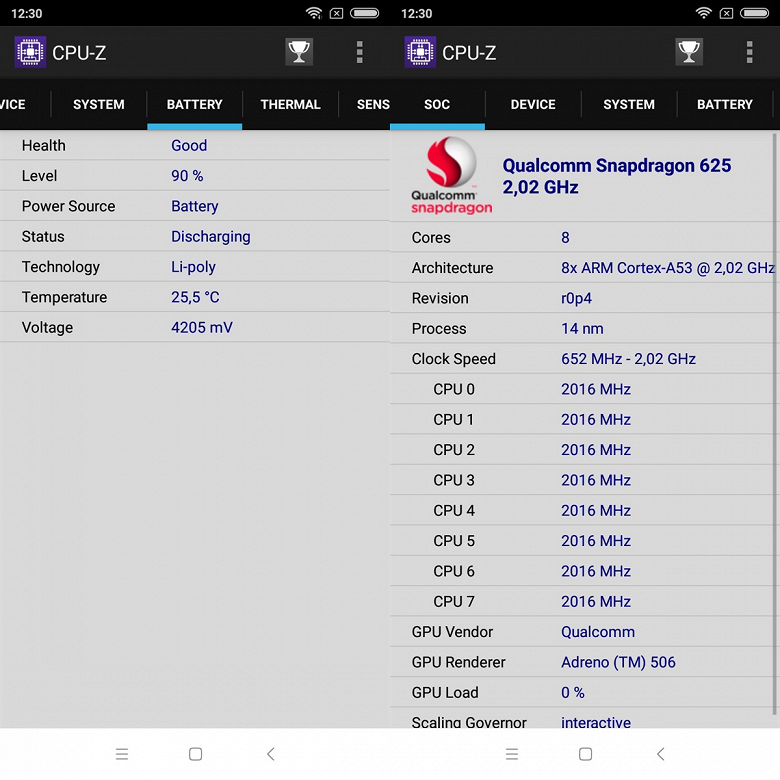The height and width of the screenshot is (780, 780).
Task: Tap the battery indicator in left status bar
Action: click(365, 13)
